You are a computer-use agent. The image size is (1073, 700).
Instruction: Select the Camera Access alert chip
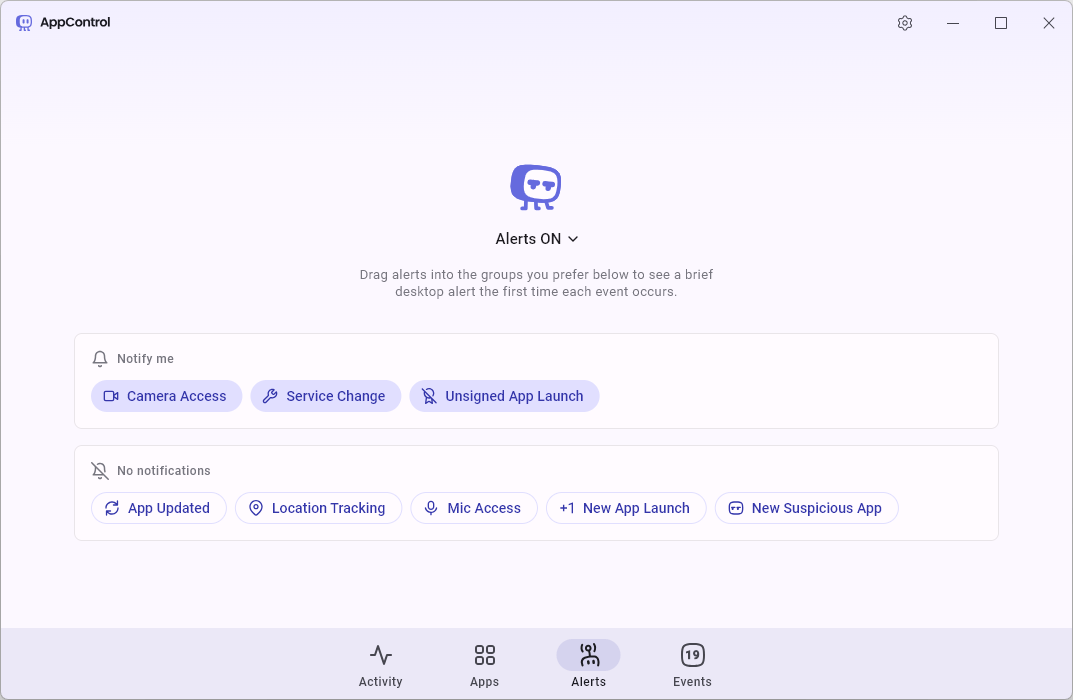coord(167,396)
